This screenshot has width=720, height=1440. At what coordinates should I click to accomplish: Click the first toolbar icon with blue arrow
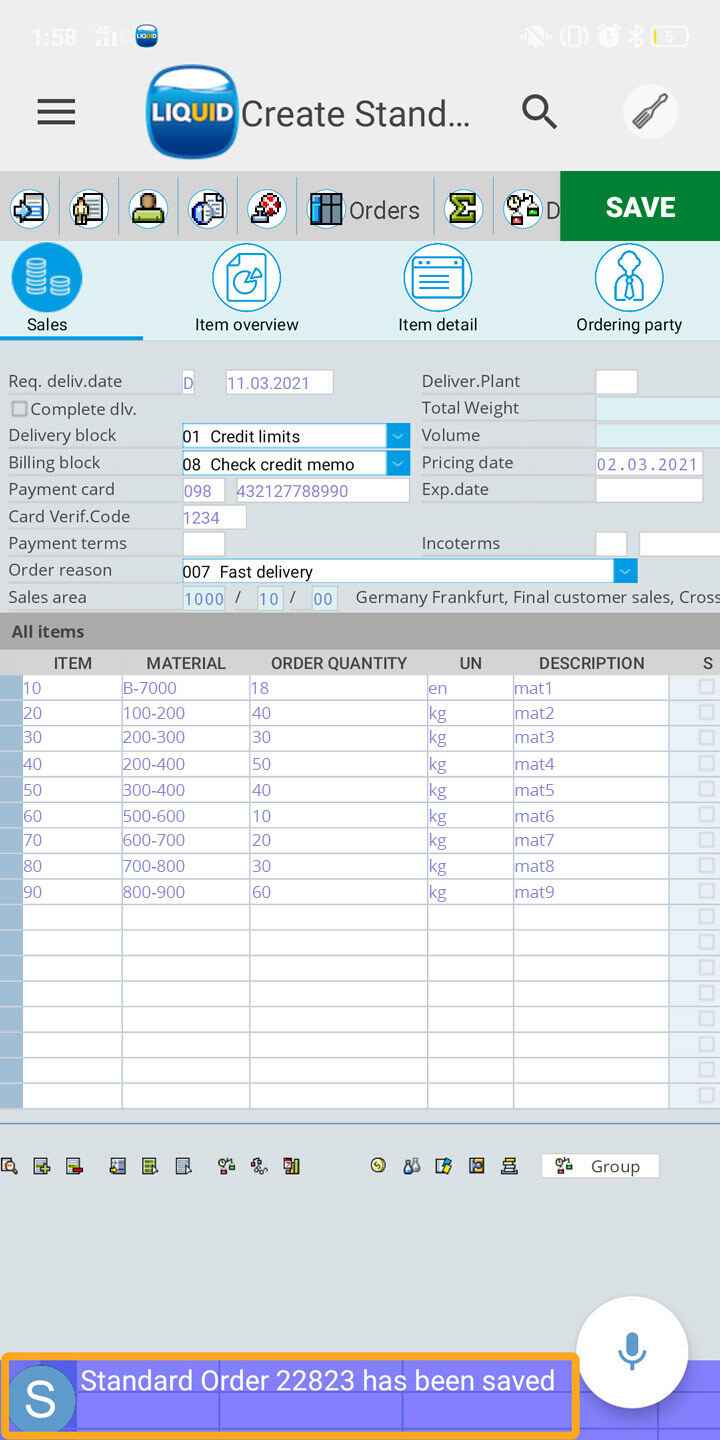(30, 209)
